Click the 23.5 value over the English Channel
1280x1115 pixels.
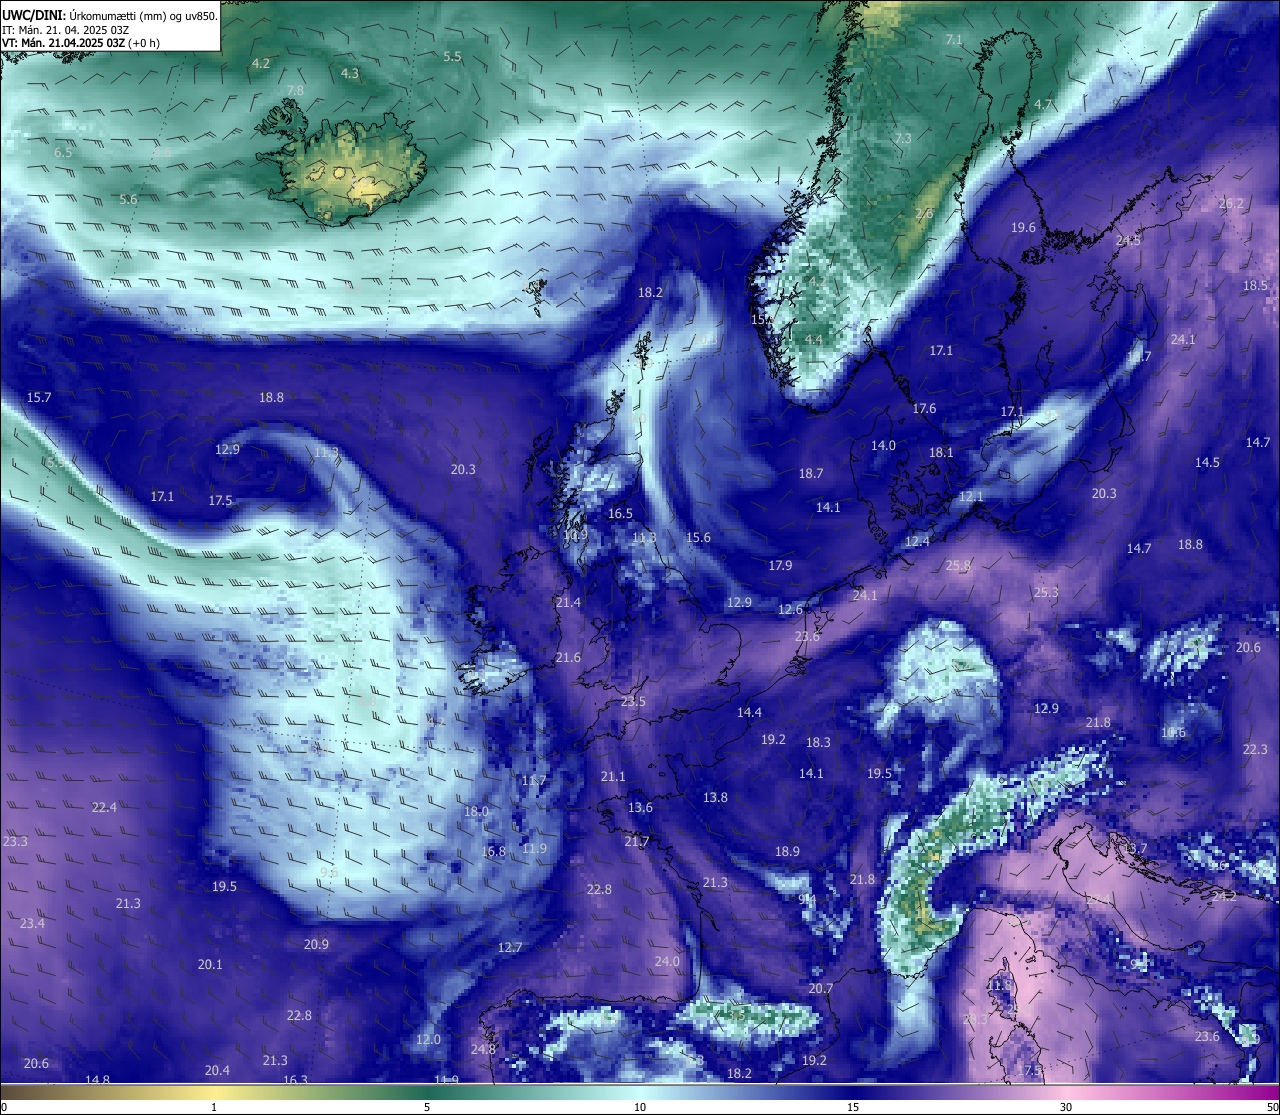633,702
